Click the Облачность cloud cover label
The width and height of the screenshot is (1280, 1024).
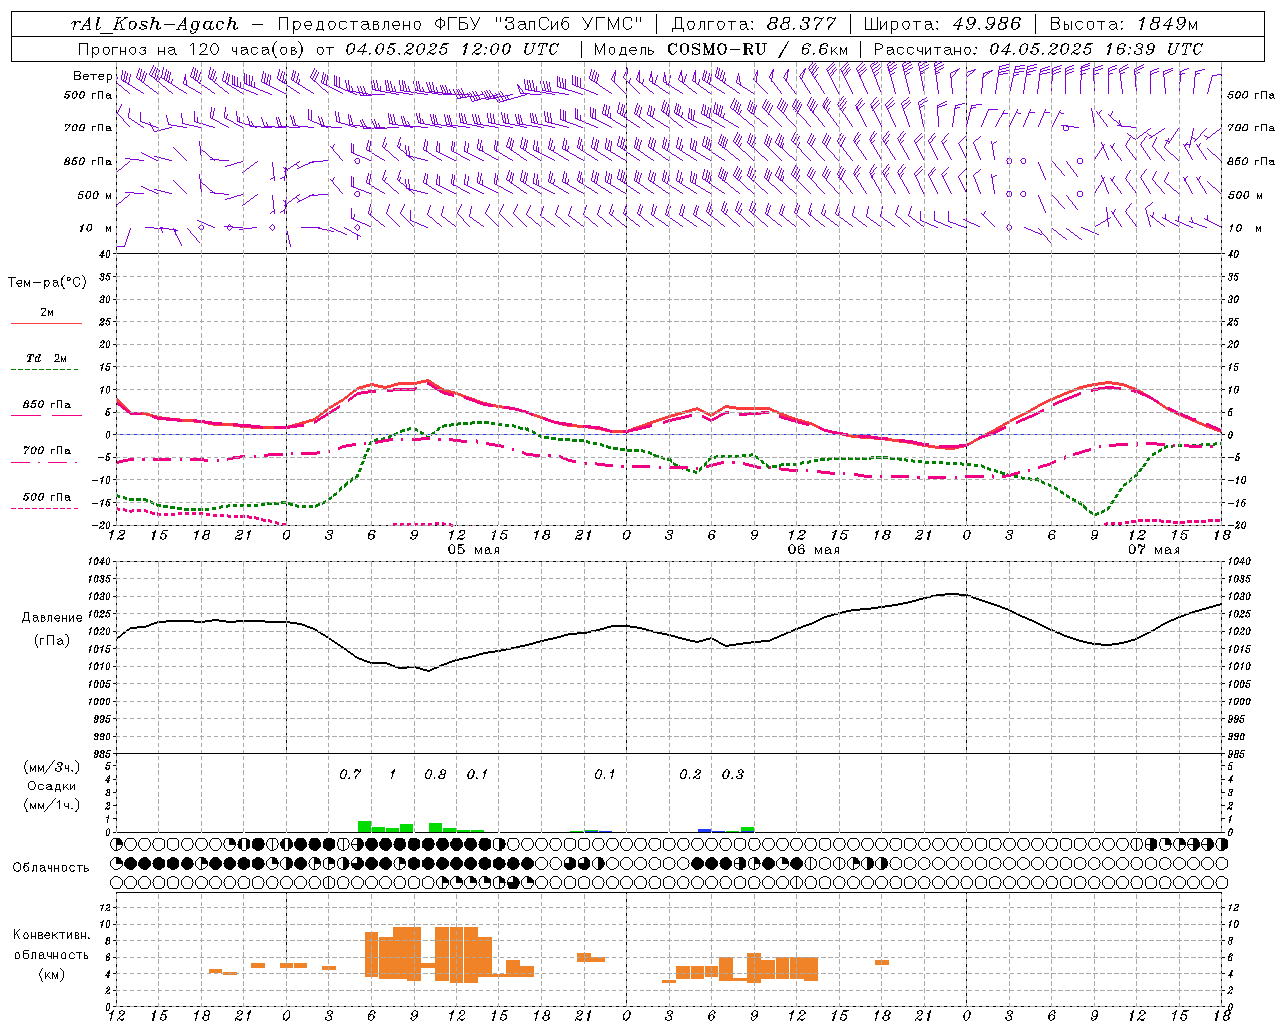pos(51,868)
